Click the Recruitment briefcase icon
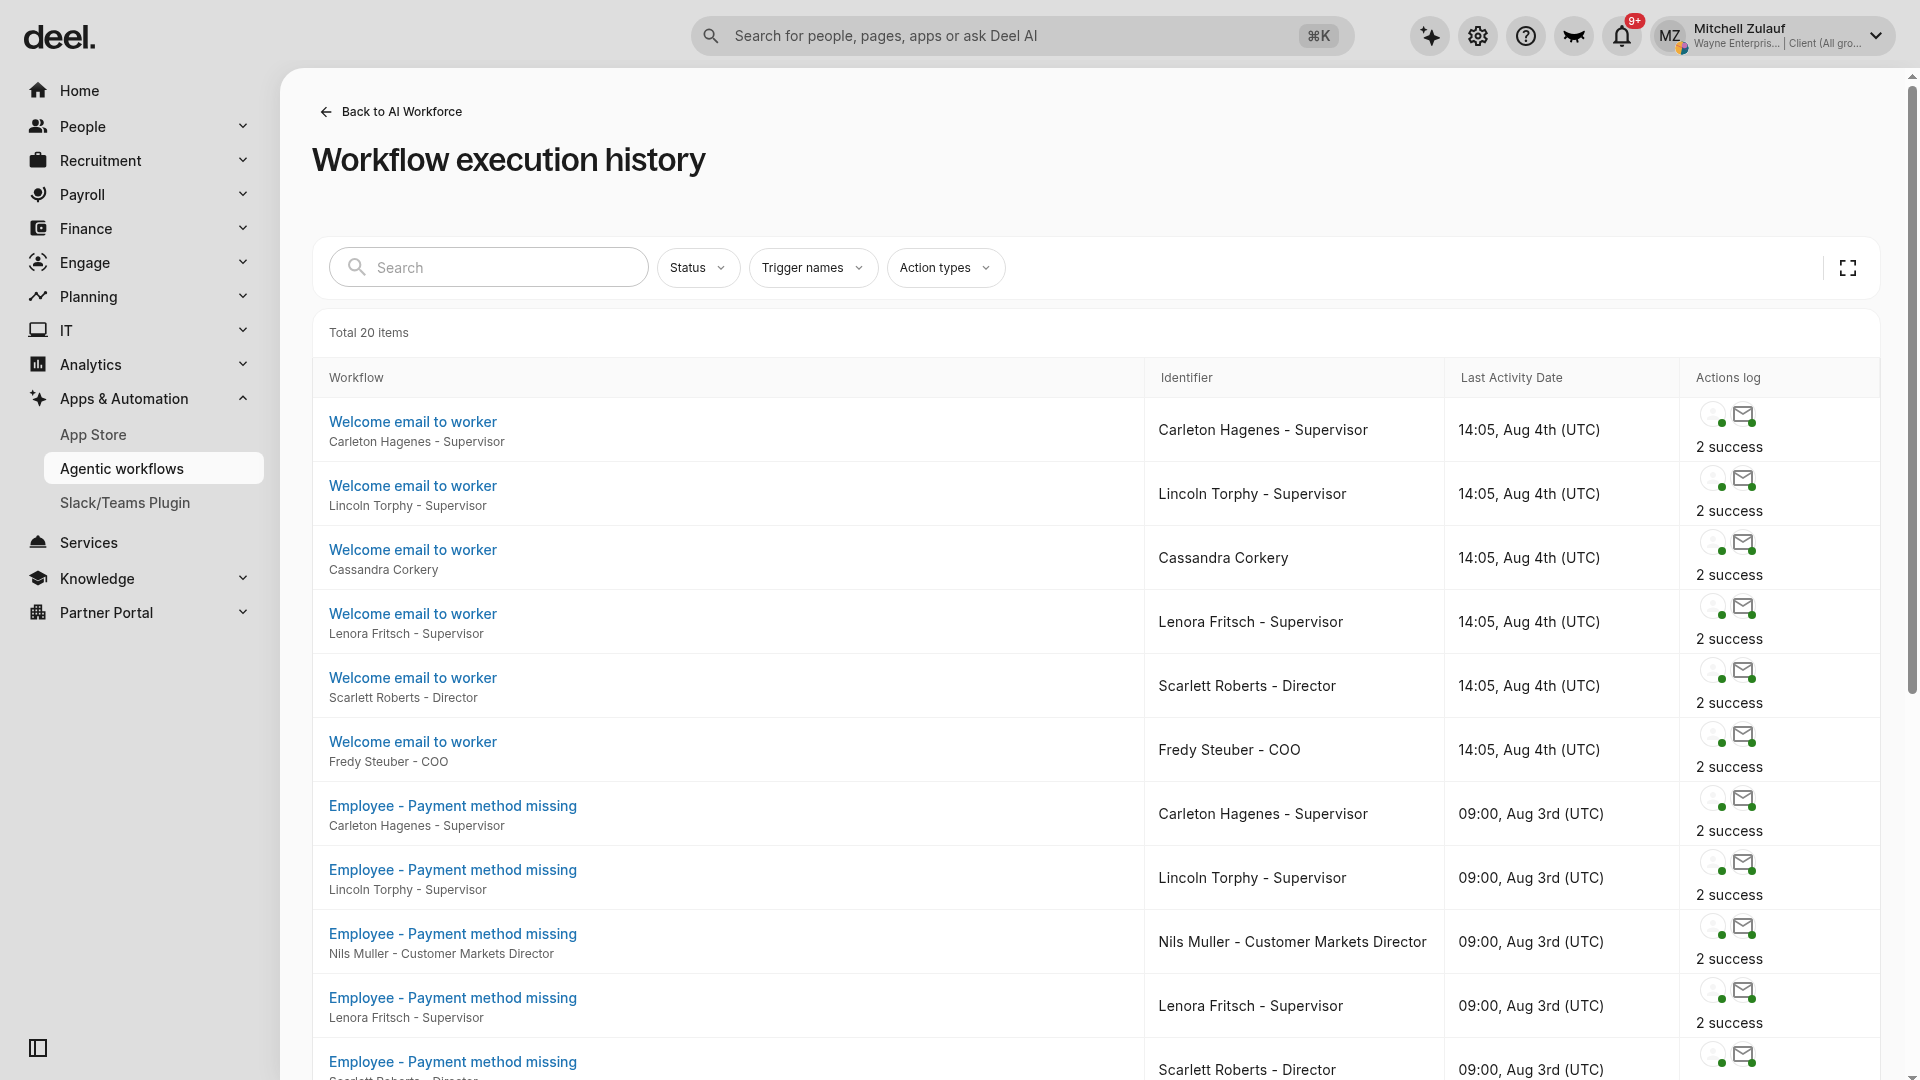Image resolution: width=1920 pixels, height=1080 pixels. (38, 161)
